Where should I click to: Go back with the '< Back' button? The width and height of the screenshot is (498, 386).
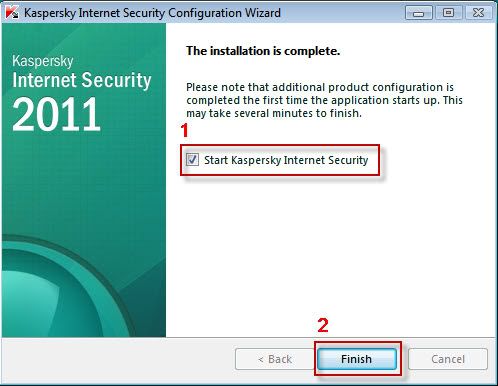(x=275, y=359)
